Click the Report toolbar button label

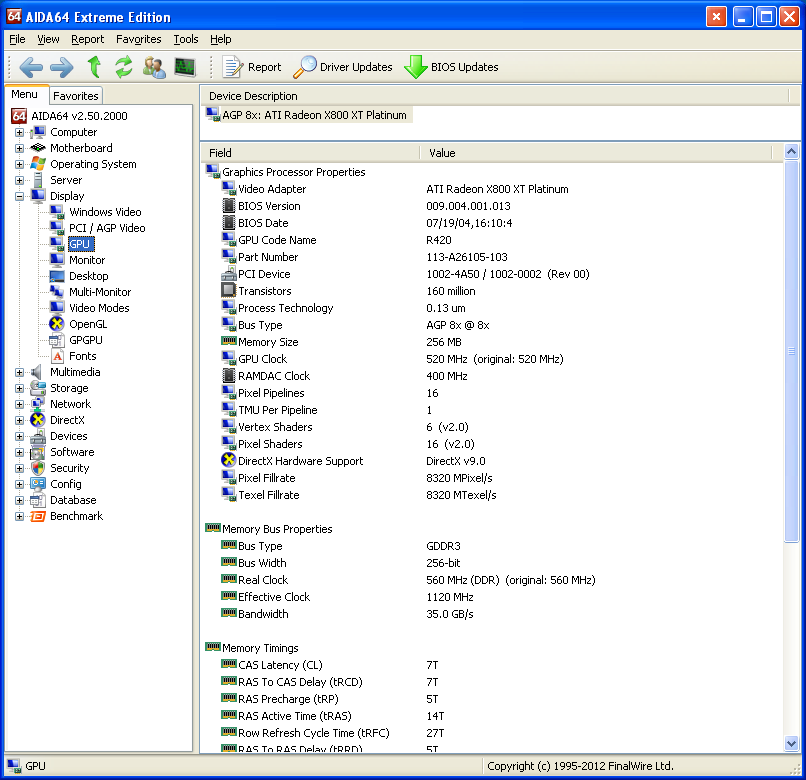[x=264, y=67]
